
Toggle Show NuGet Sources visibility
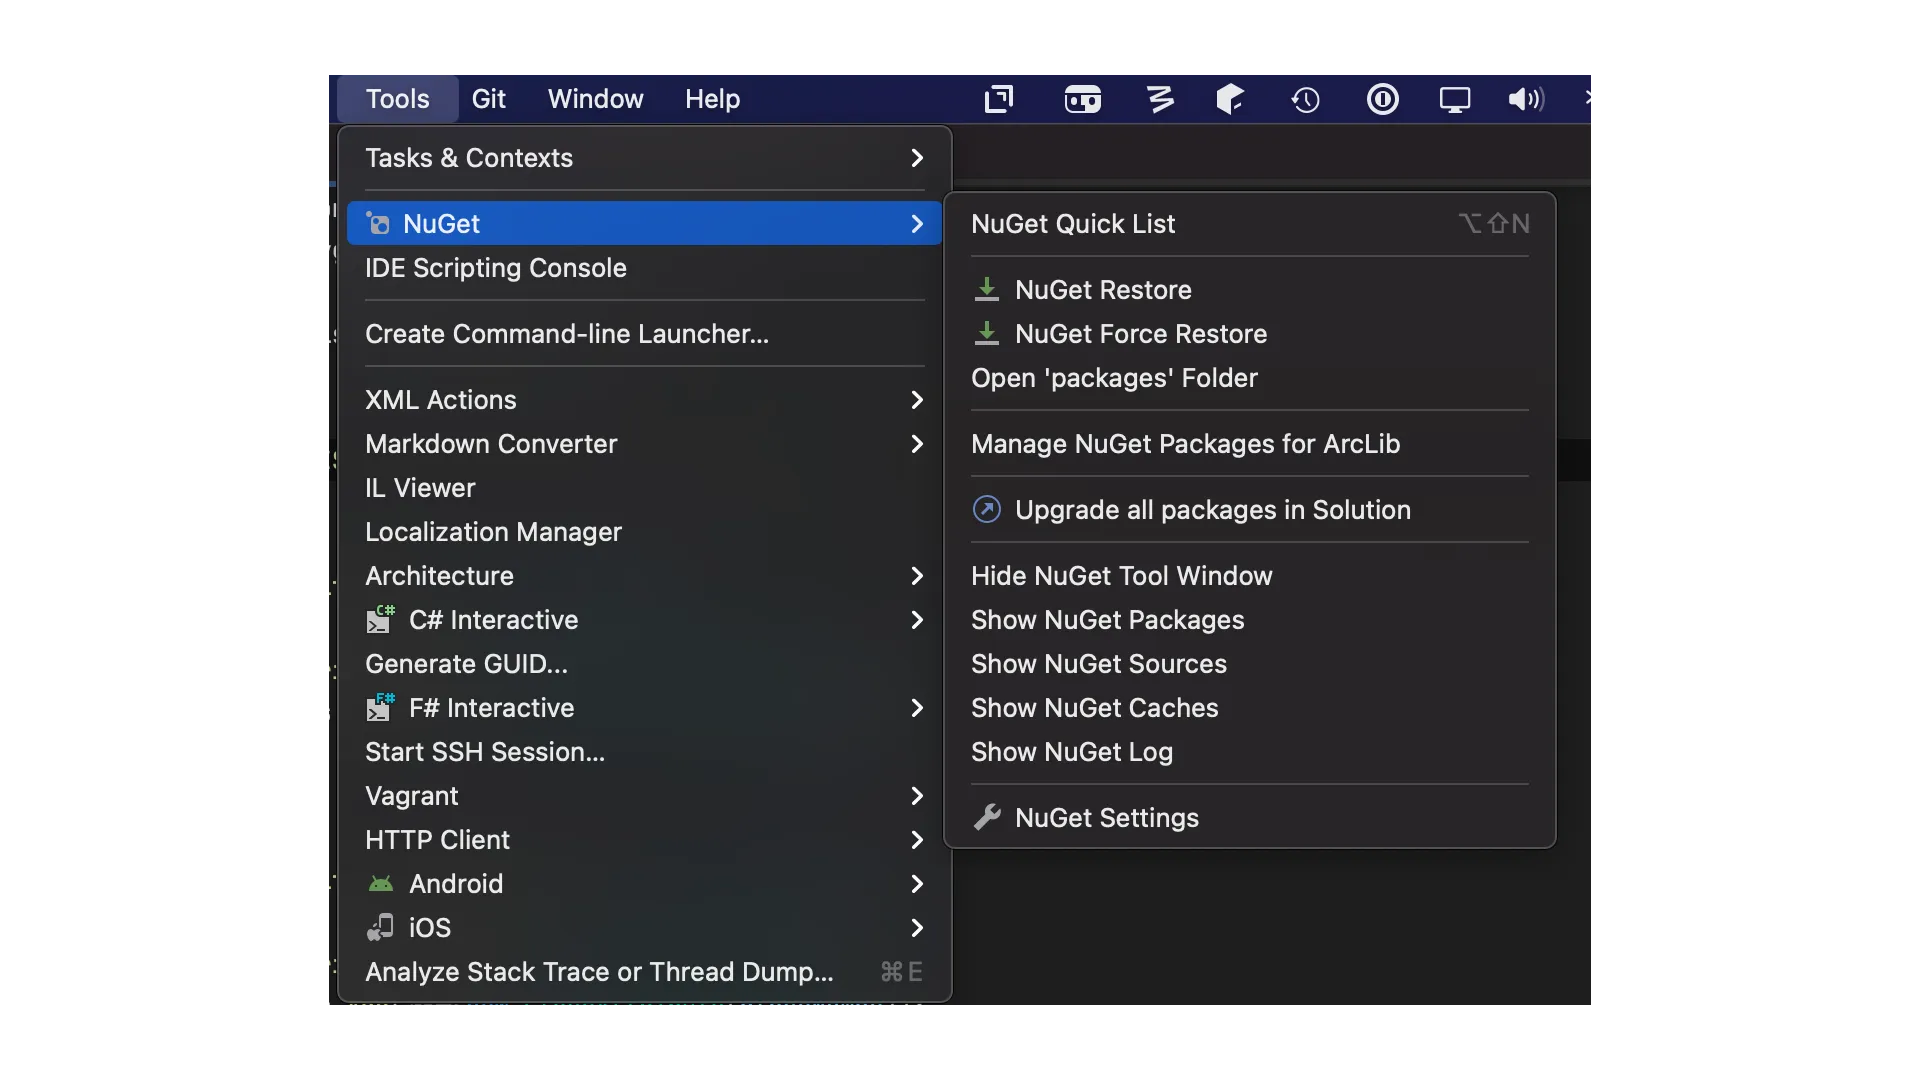[1098, 663]
